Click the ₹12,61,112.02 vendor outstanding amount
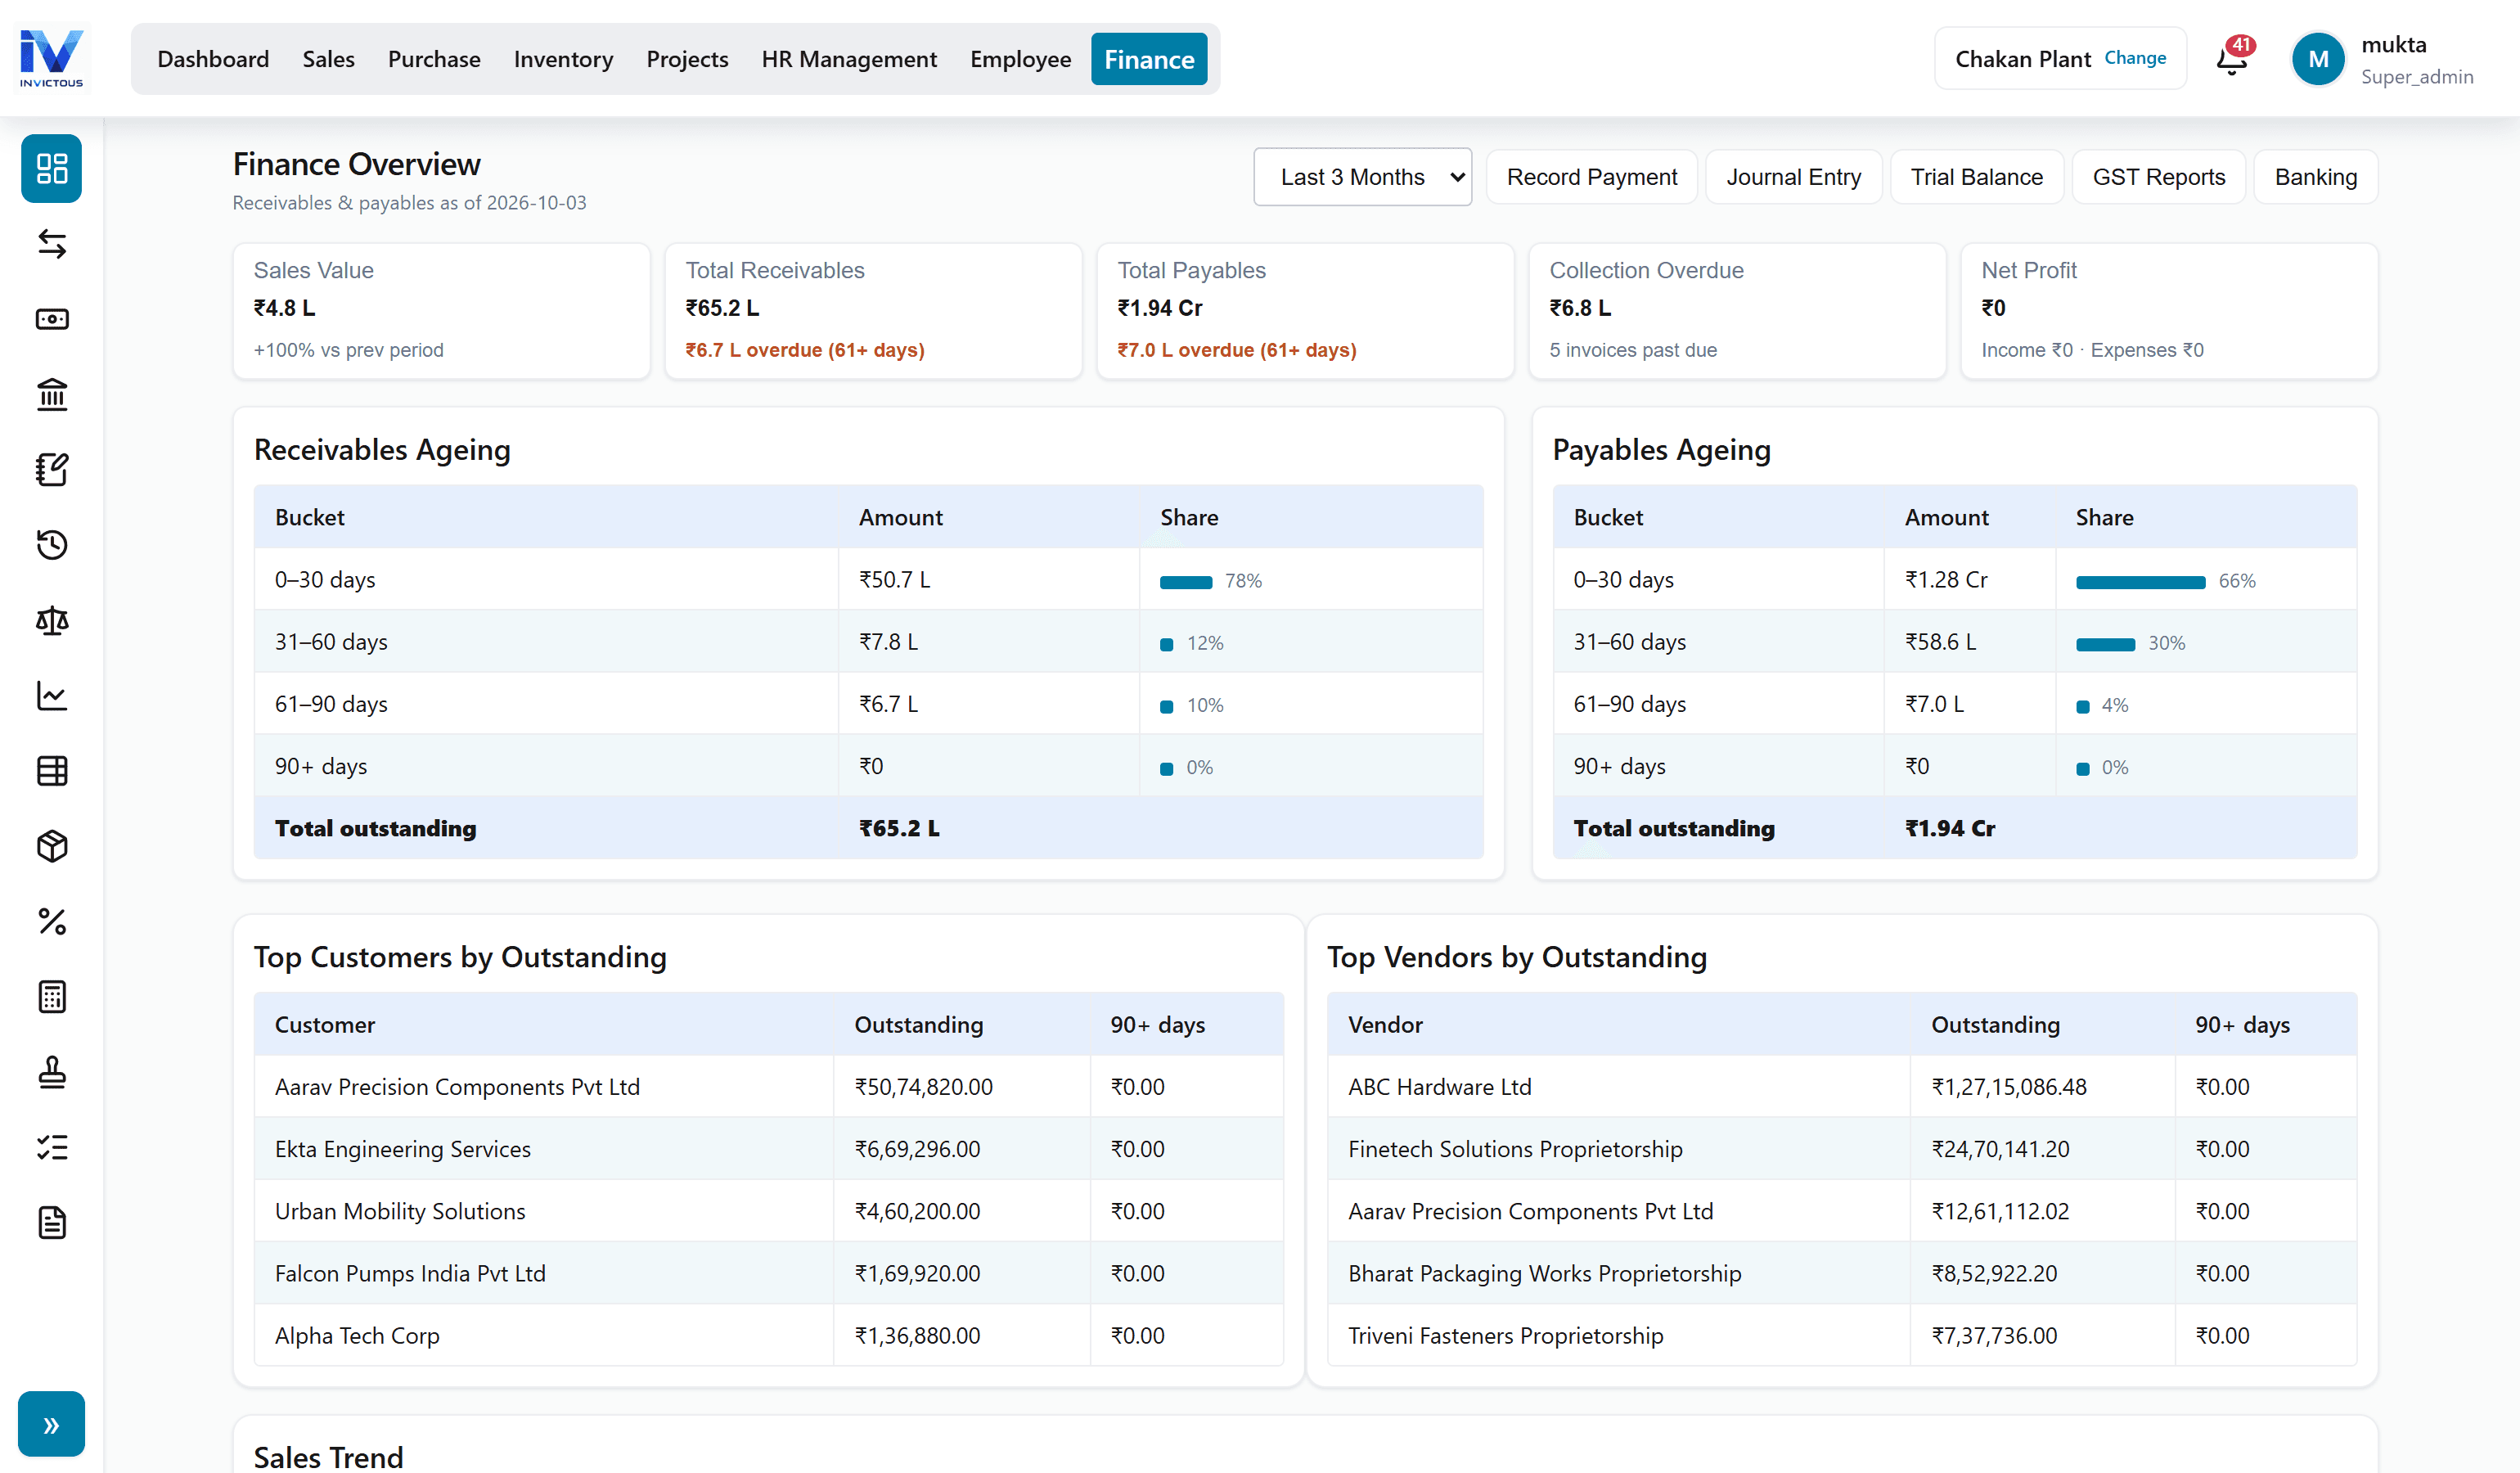2520x1473 pixels. 2000,1211
